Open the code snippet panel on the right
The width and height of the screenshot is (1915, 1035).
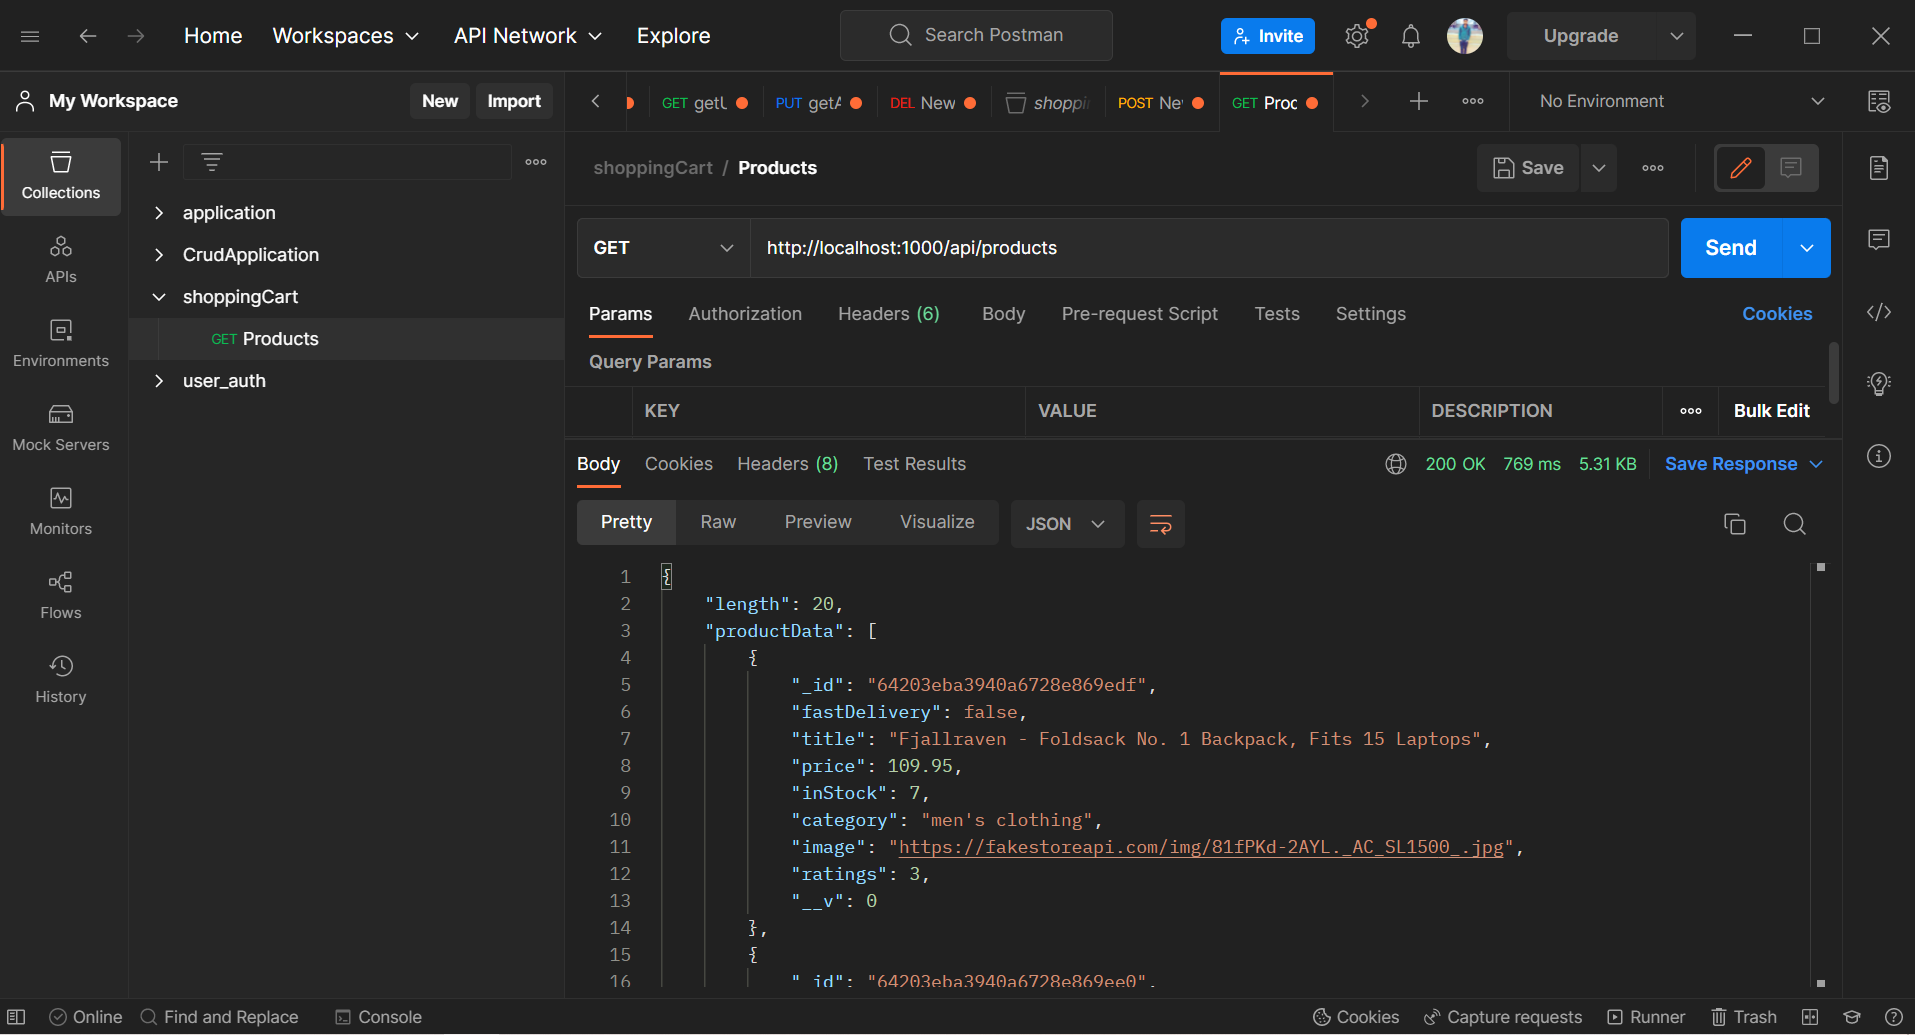(1879, 312)
